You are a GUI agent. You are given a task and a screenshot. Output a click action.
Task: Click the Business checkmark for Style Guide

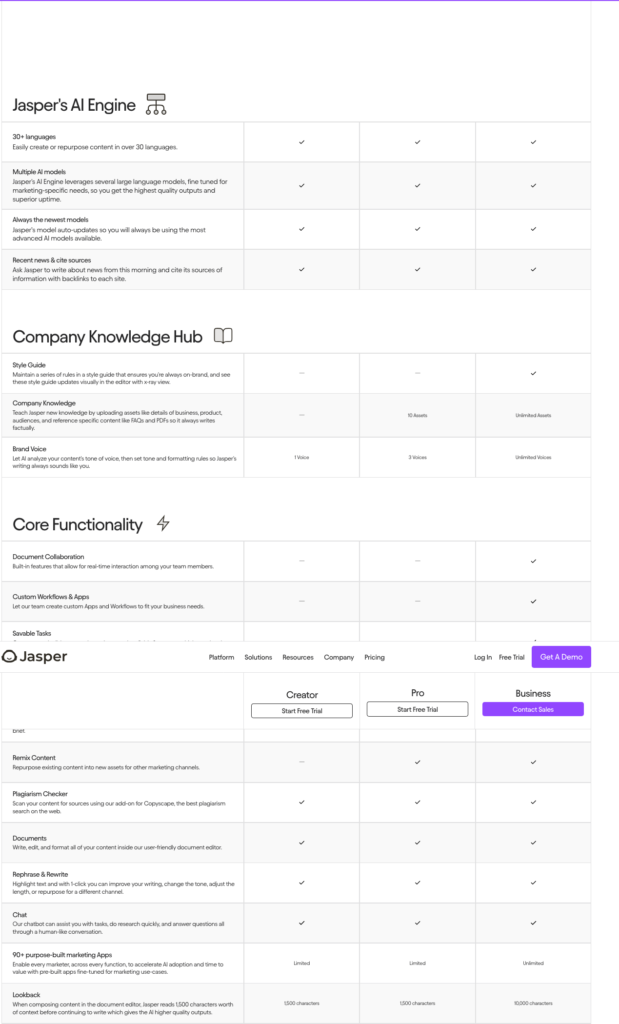pos(533,374)
